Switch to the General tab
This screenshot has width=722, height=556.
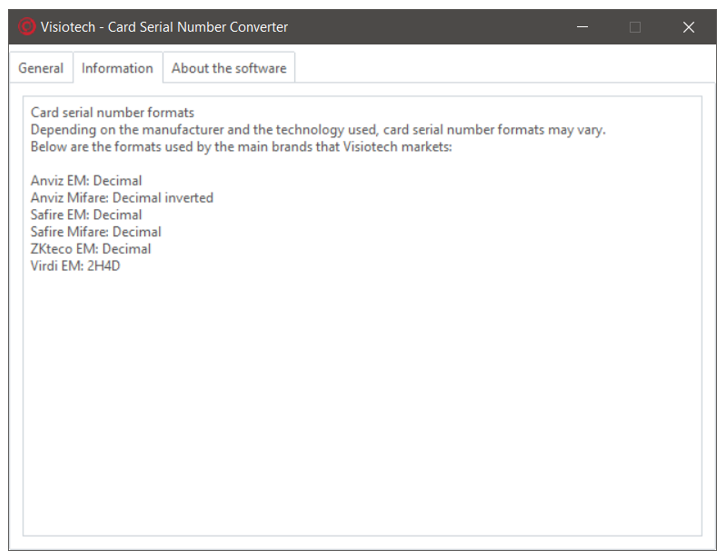(x=41, y=68)
